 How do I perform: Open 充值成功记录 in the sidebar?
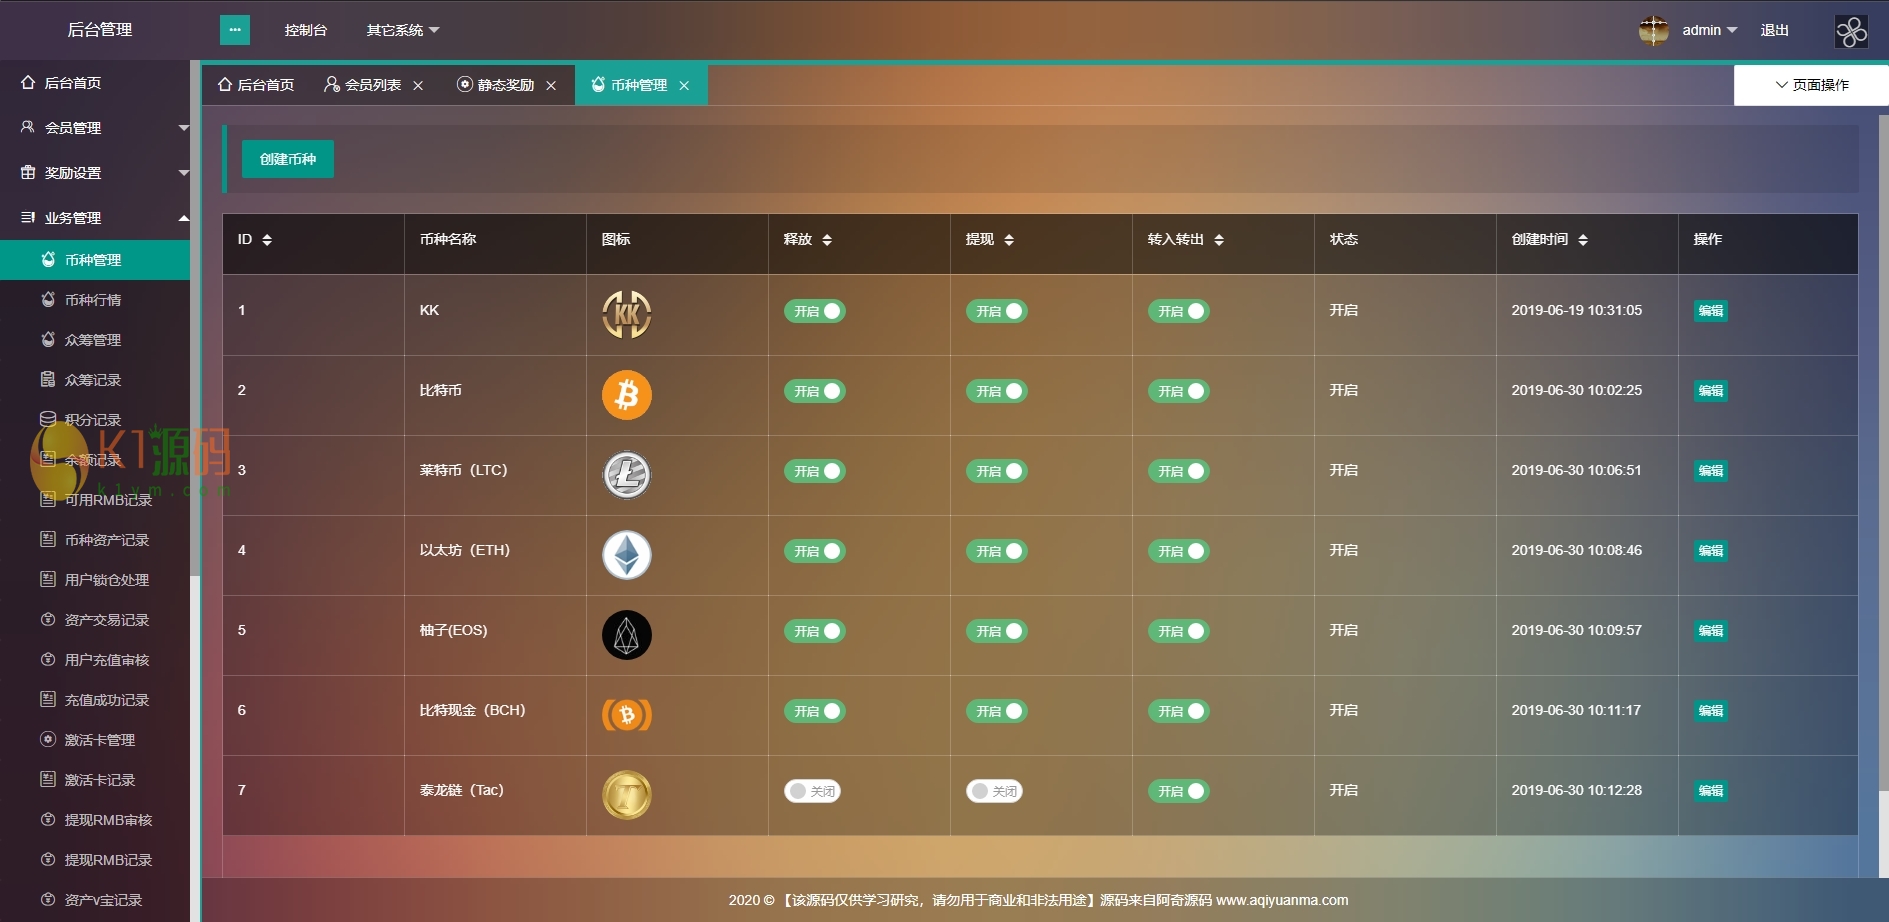(95, 700)
